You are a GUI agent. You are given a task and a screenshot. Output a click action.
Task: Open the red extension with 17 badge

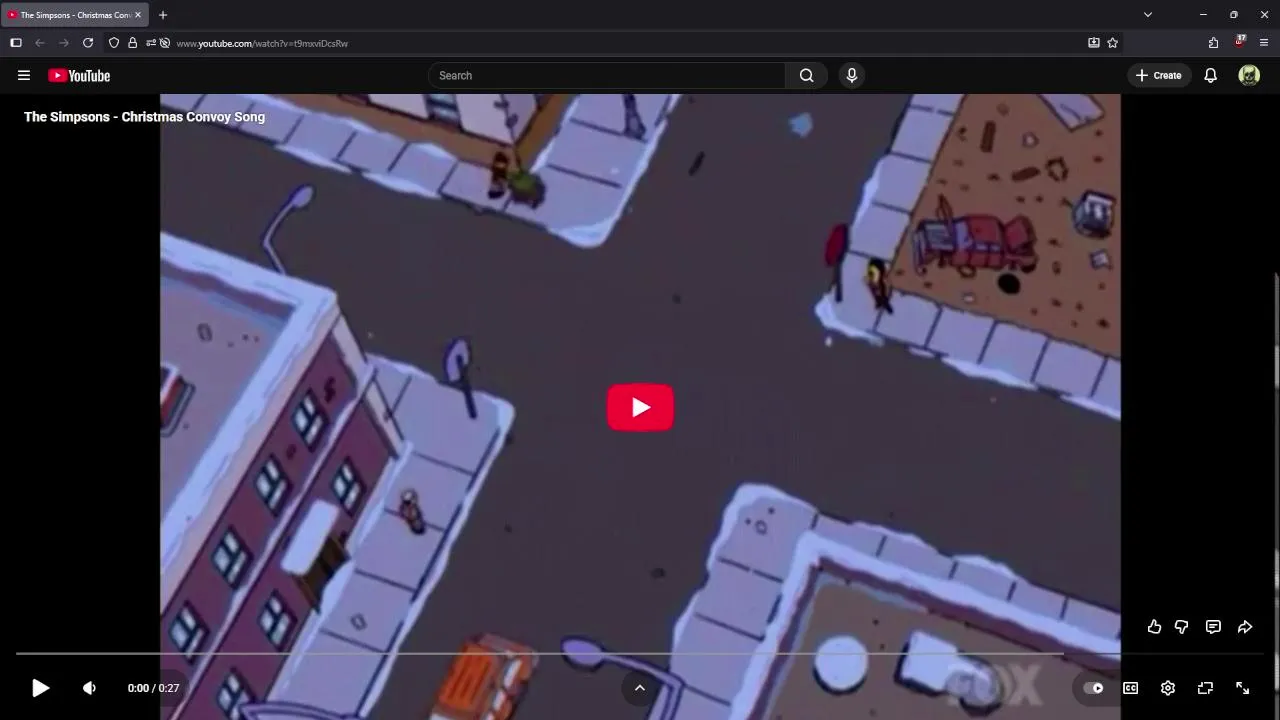click(1240, 42)
